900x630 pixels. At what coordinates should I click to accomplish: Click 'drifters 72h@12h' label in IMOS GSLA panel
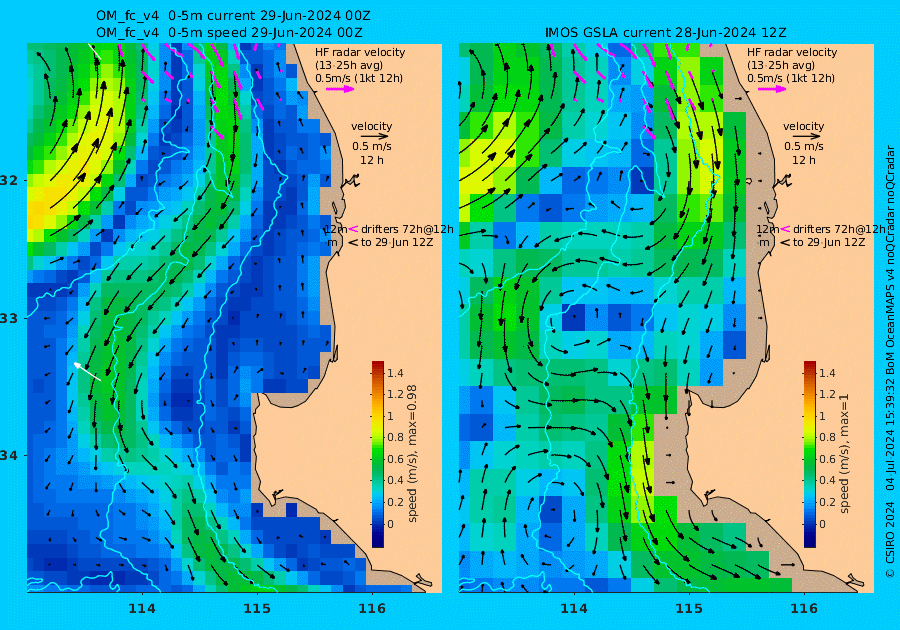839,229
